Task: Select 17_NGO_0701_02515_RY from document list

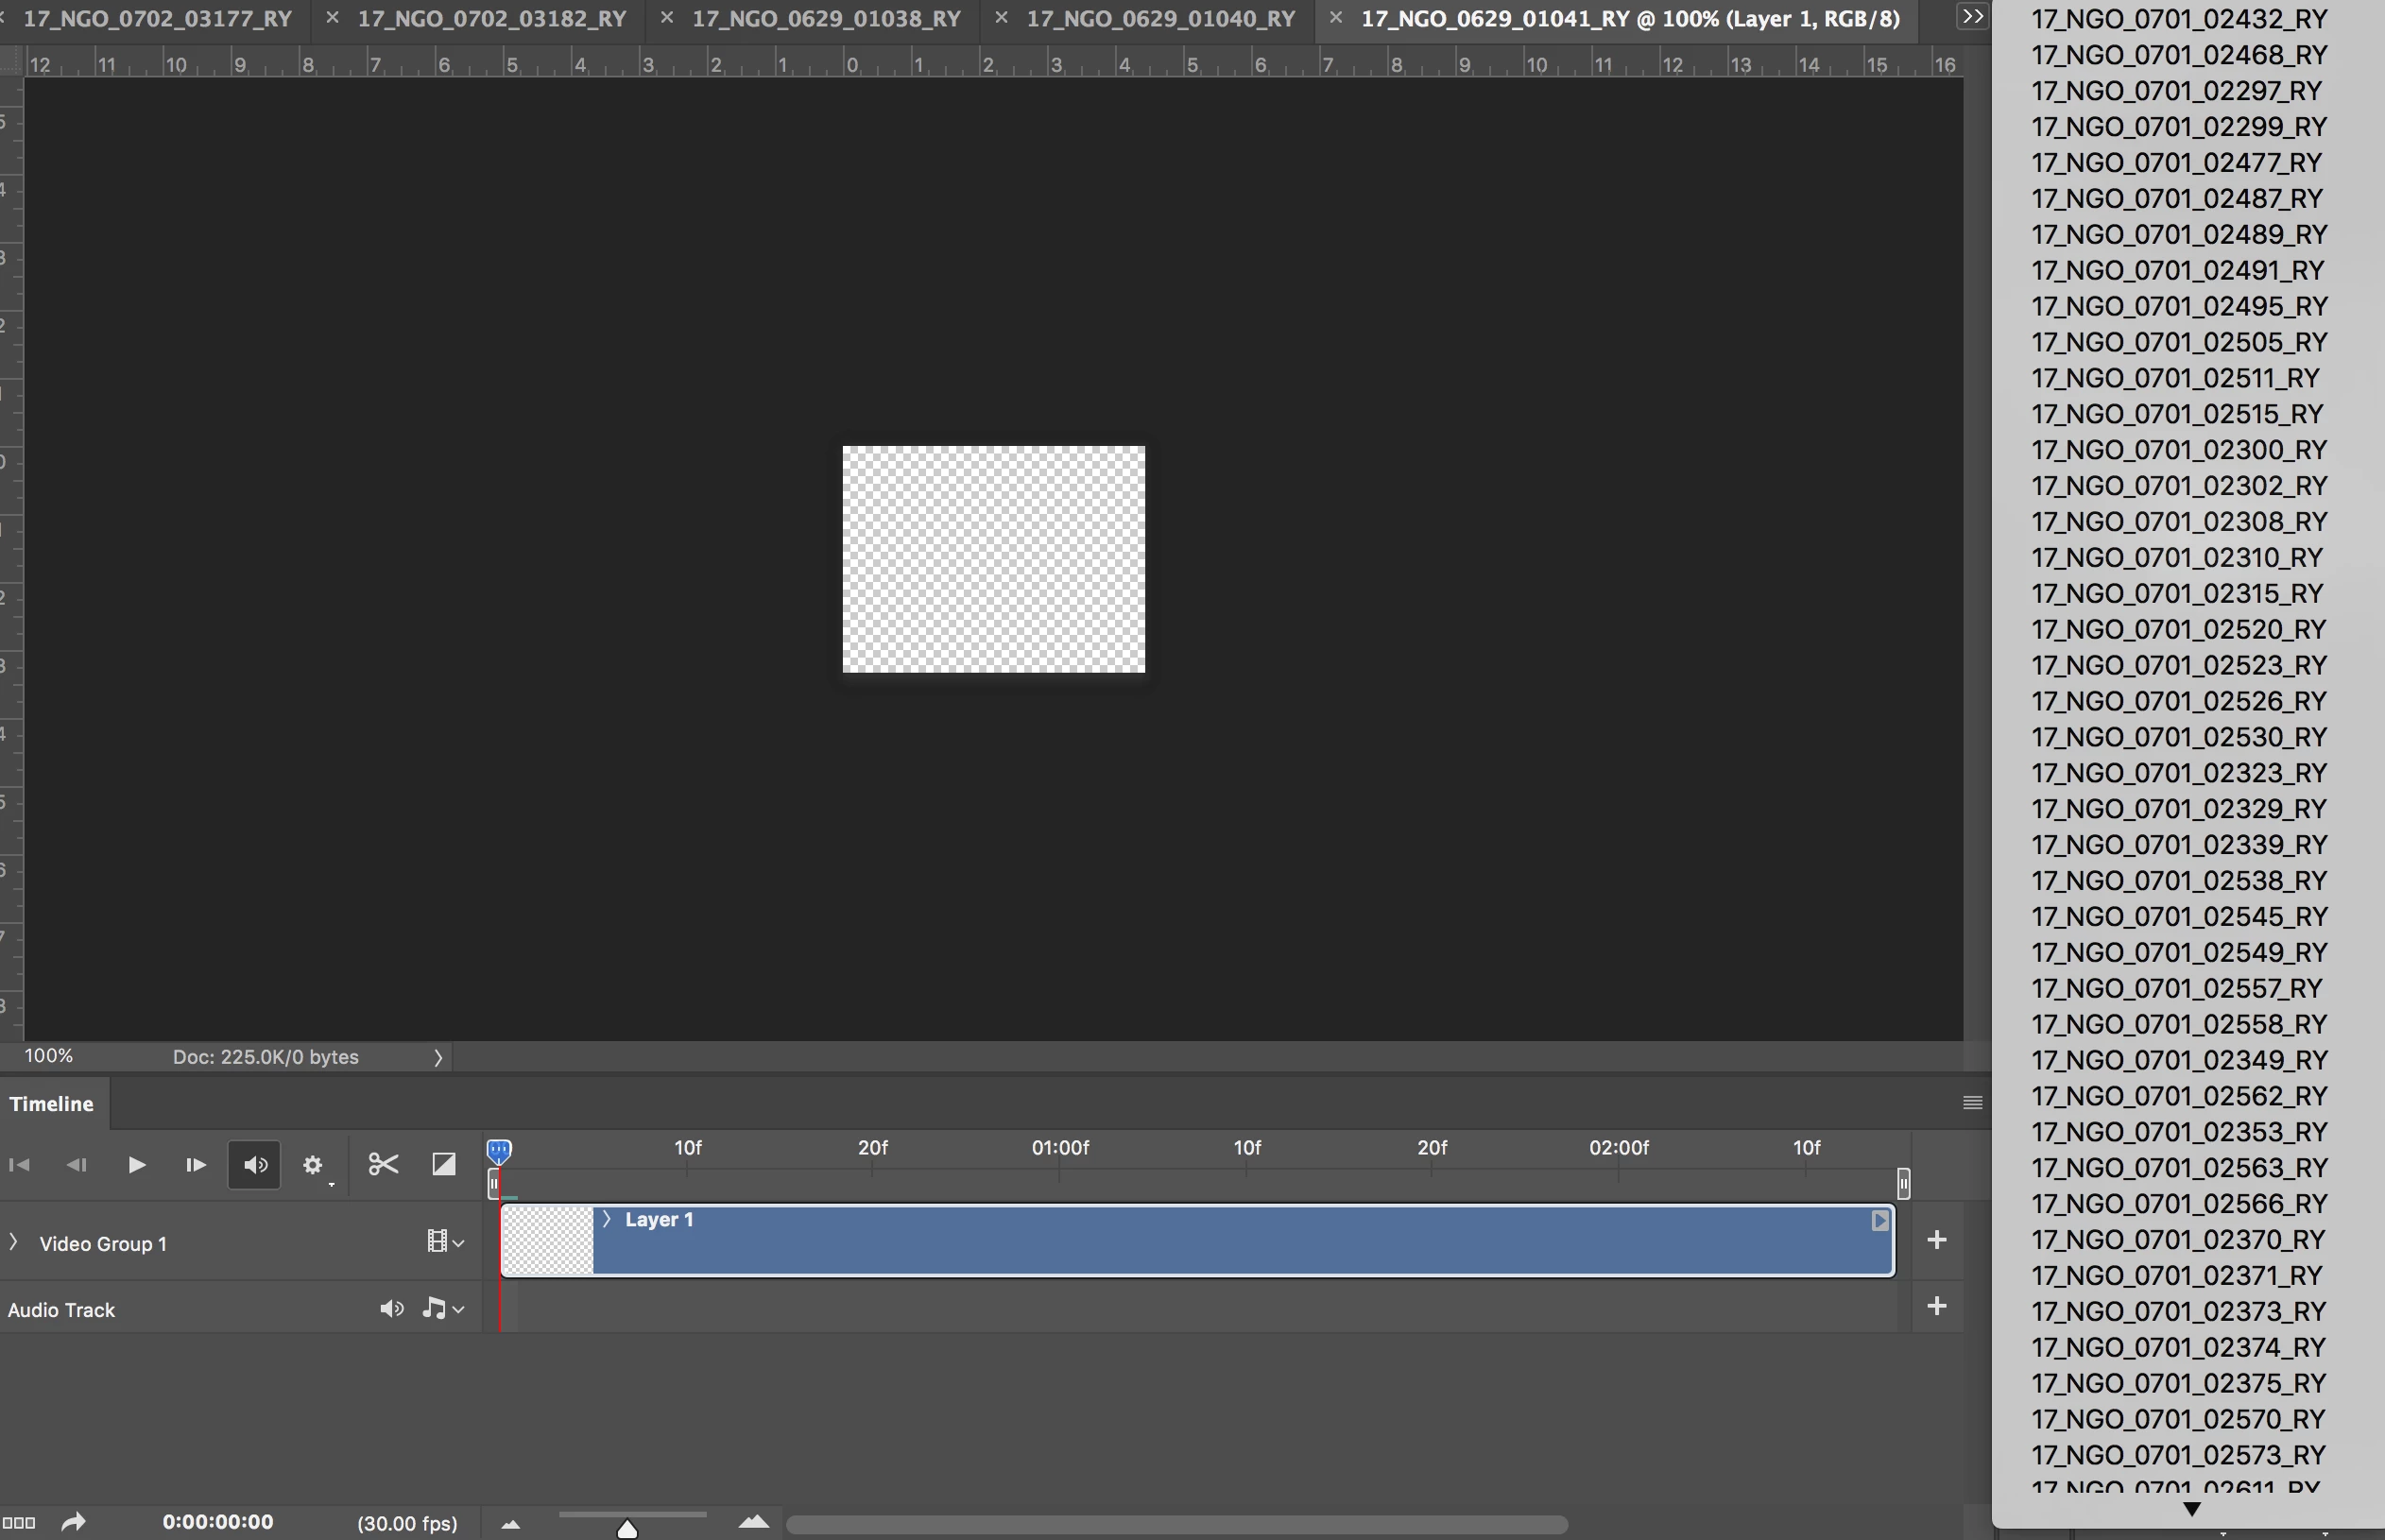Action: point(2177,414)
